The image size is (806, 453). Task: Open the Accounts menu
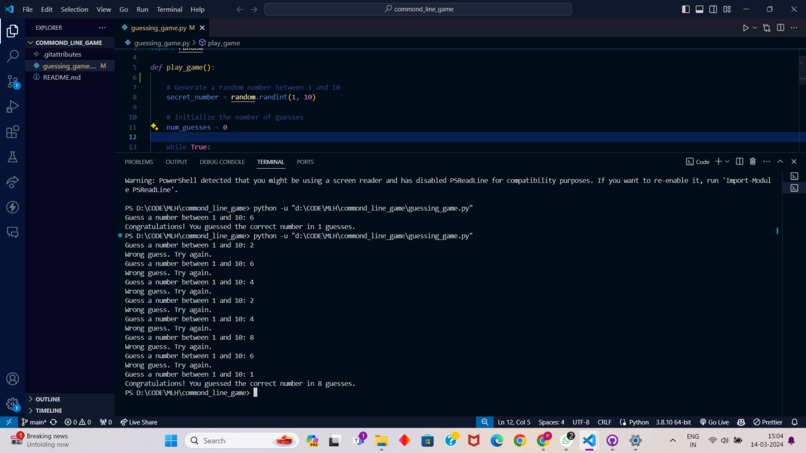[x=12, y=379]
